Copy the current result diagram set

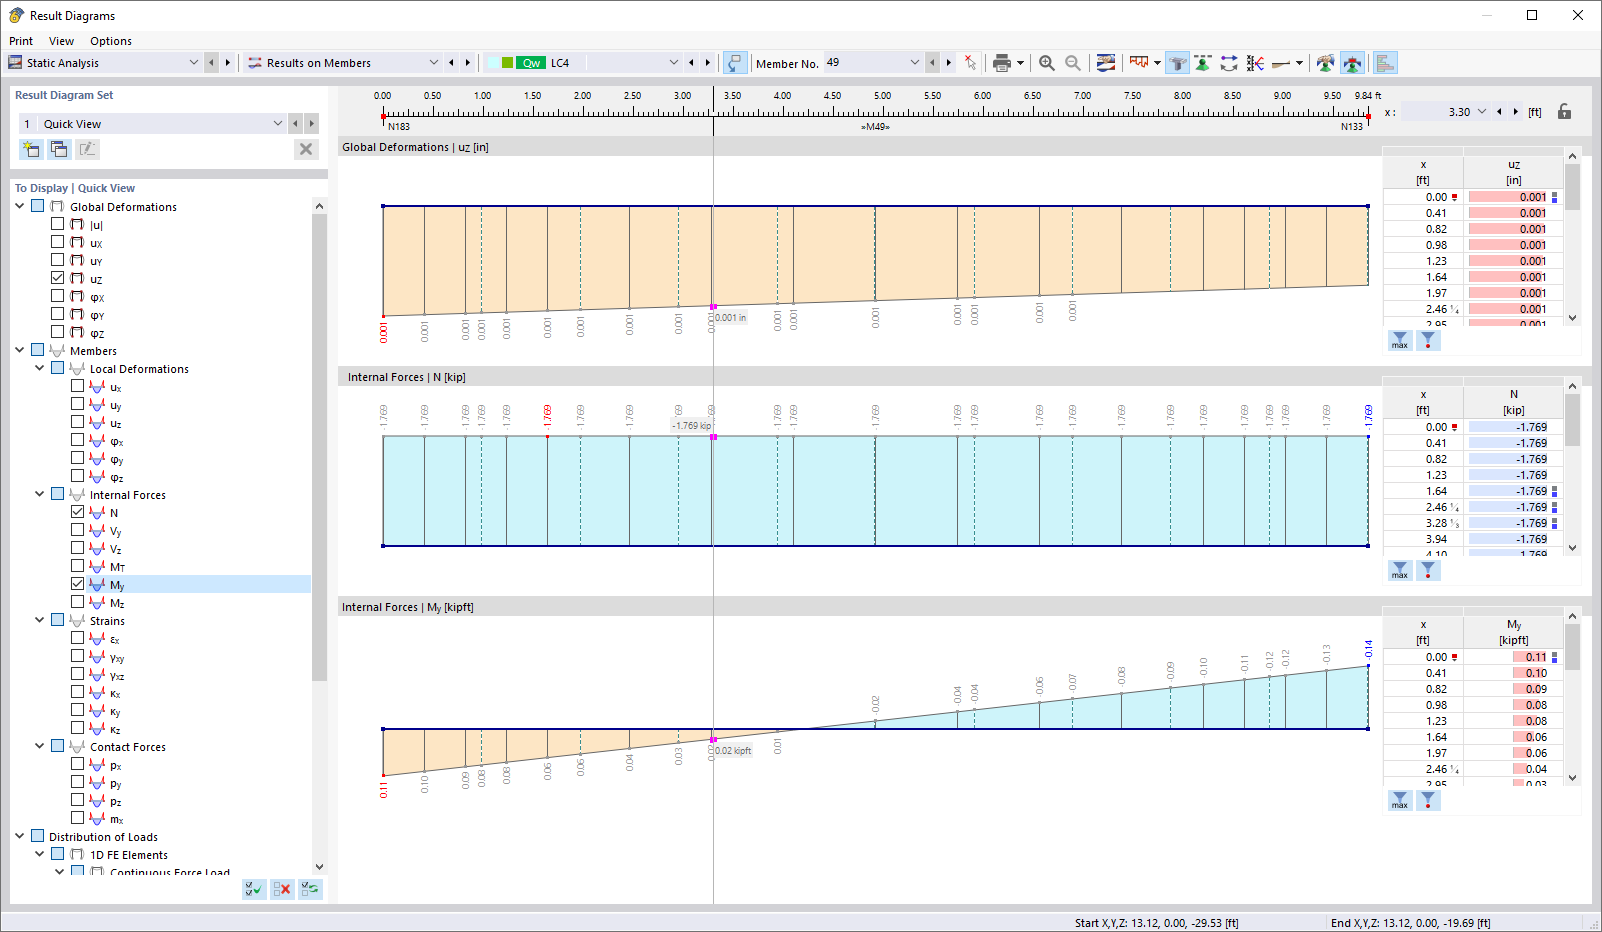point(59,148)
